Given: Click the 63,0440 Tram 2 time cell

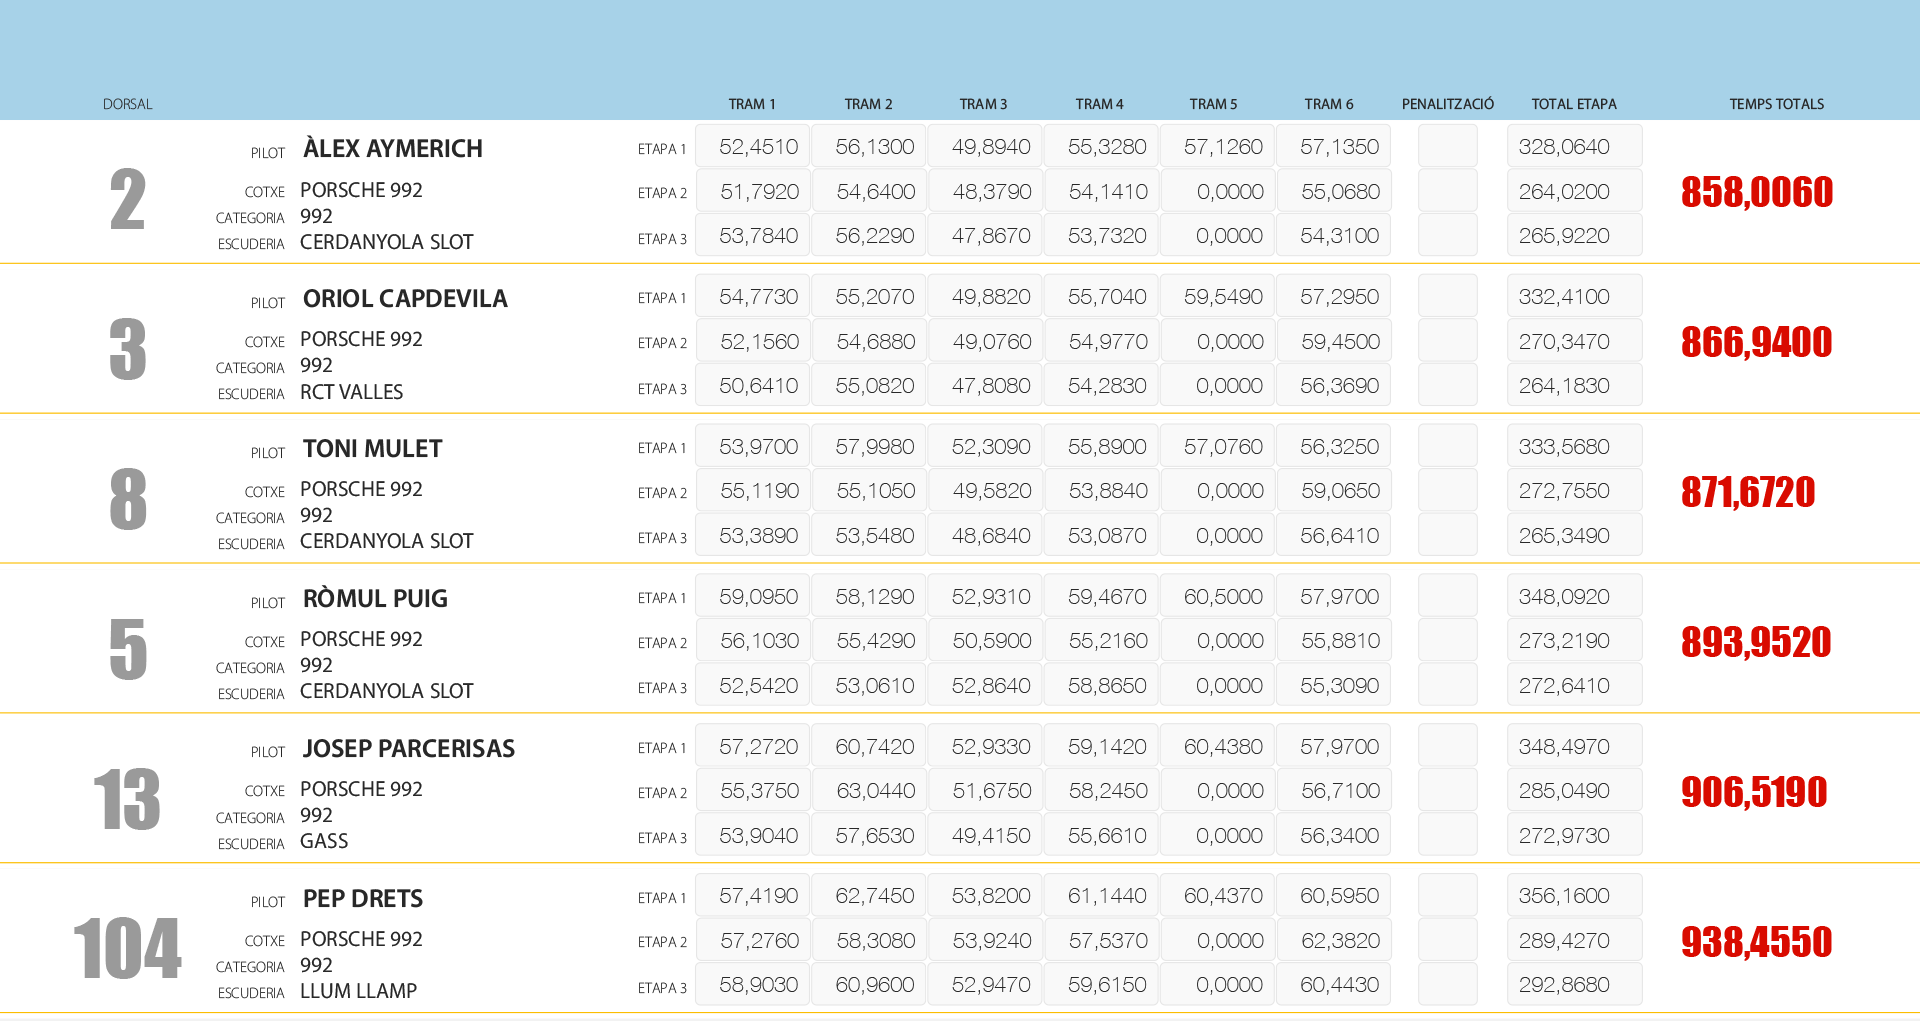Looking at the screenshot, I should [875, 791].
